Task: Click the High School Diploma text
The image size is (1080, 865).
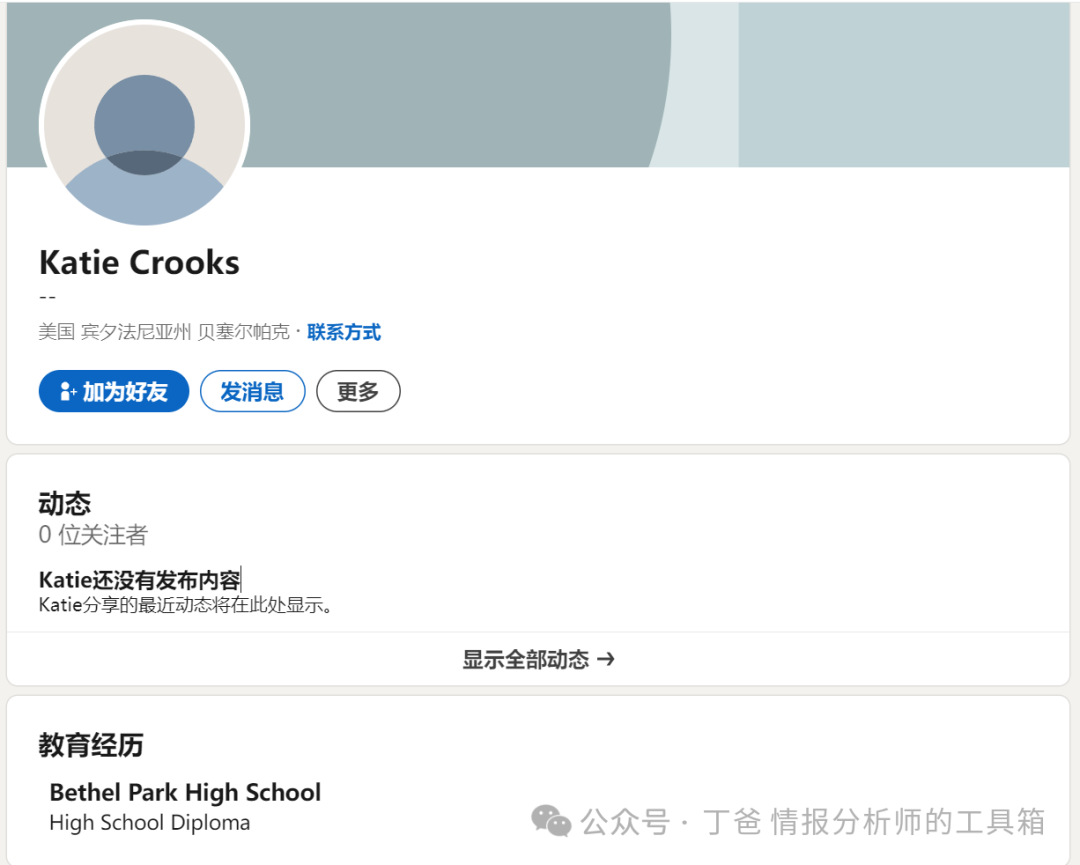Action: 149,822
